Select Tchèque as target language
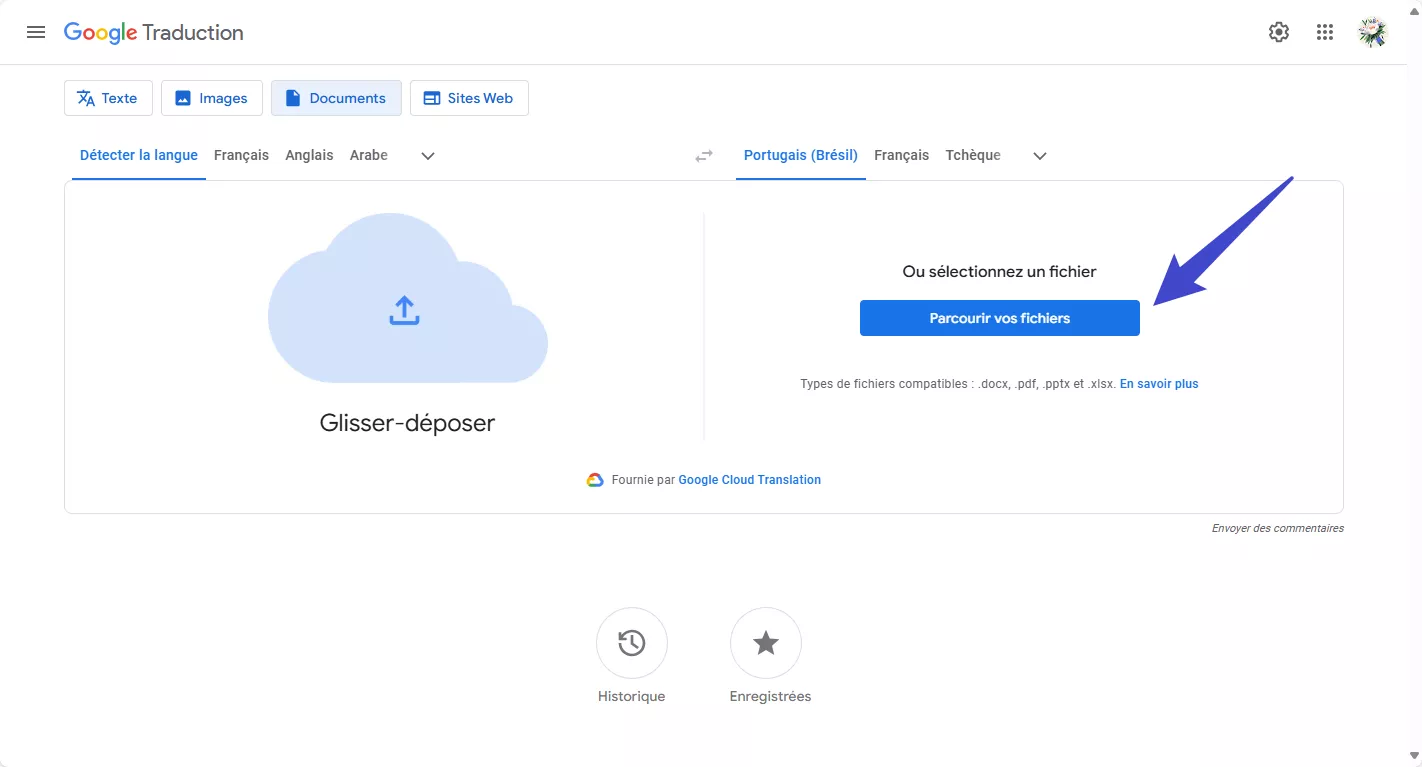 point(972,155)
